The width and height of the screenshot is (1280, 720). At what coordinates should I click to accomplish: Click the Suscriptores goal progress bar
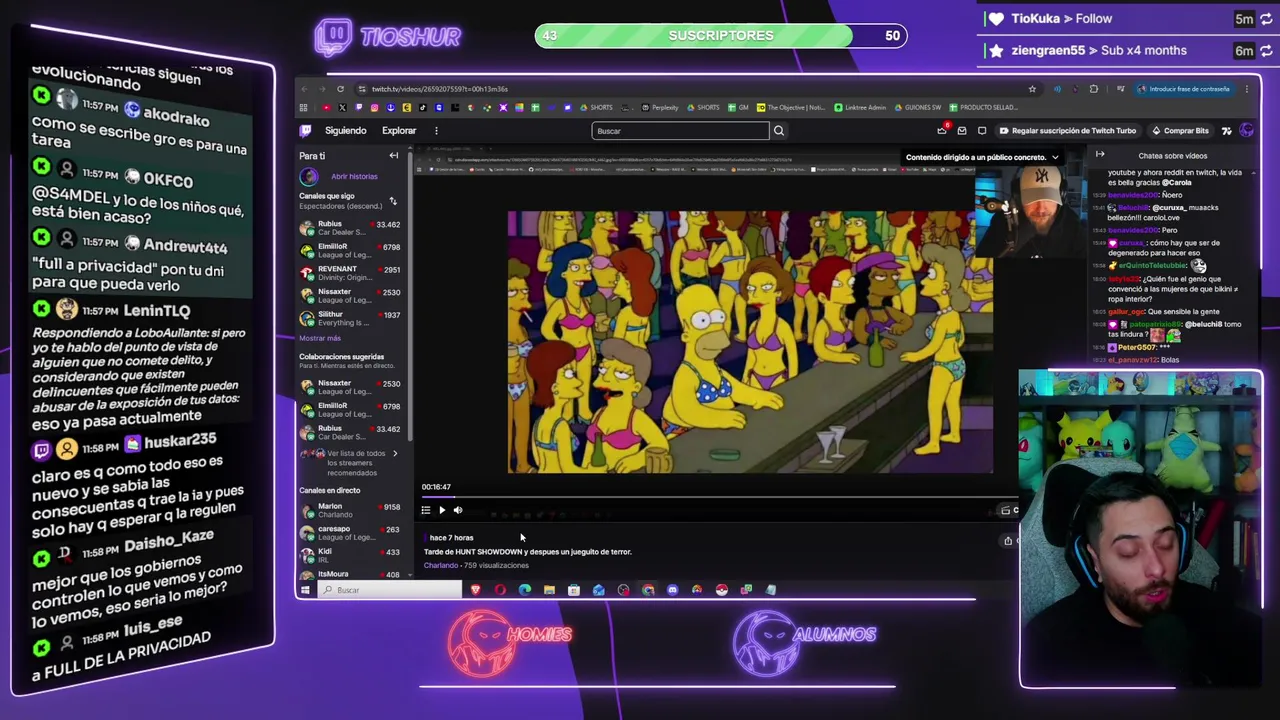click(x=721, y=36)
